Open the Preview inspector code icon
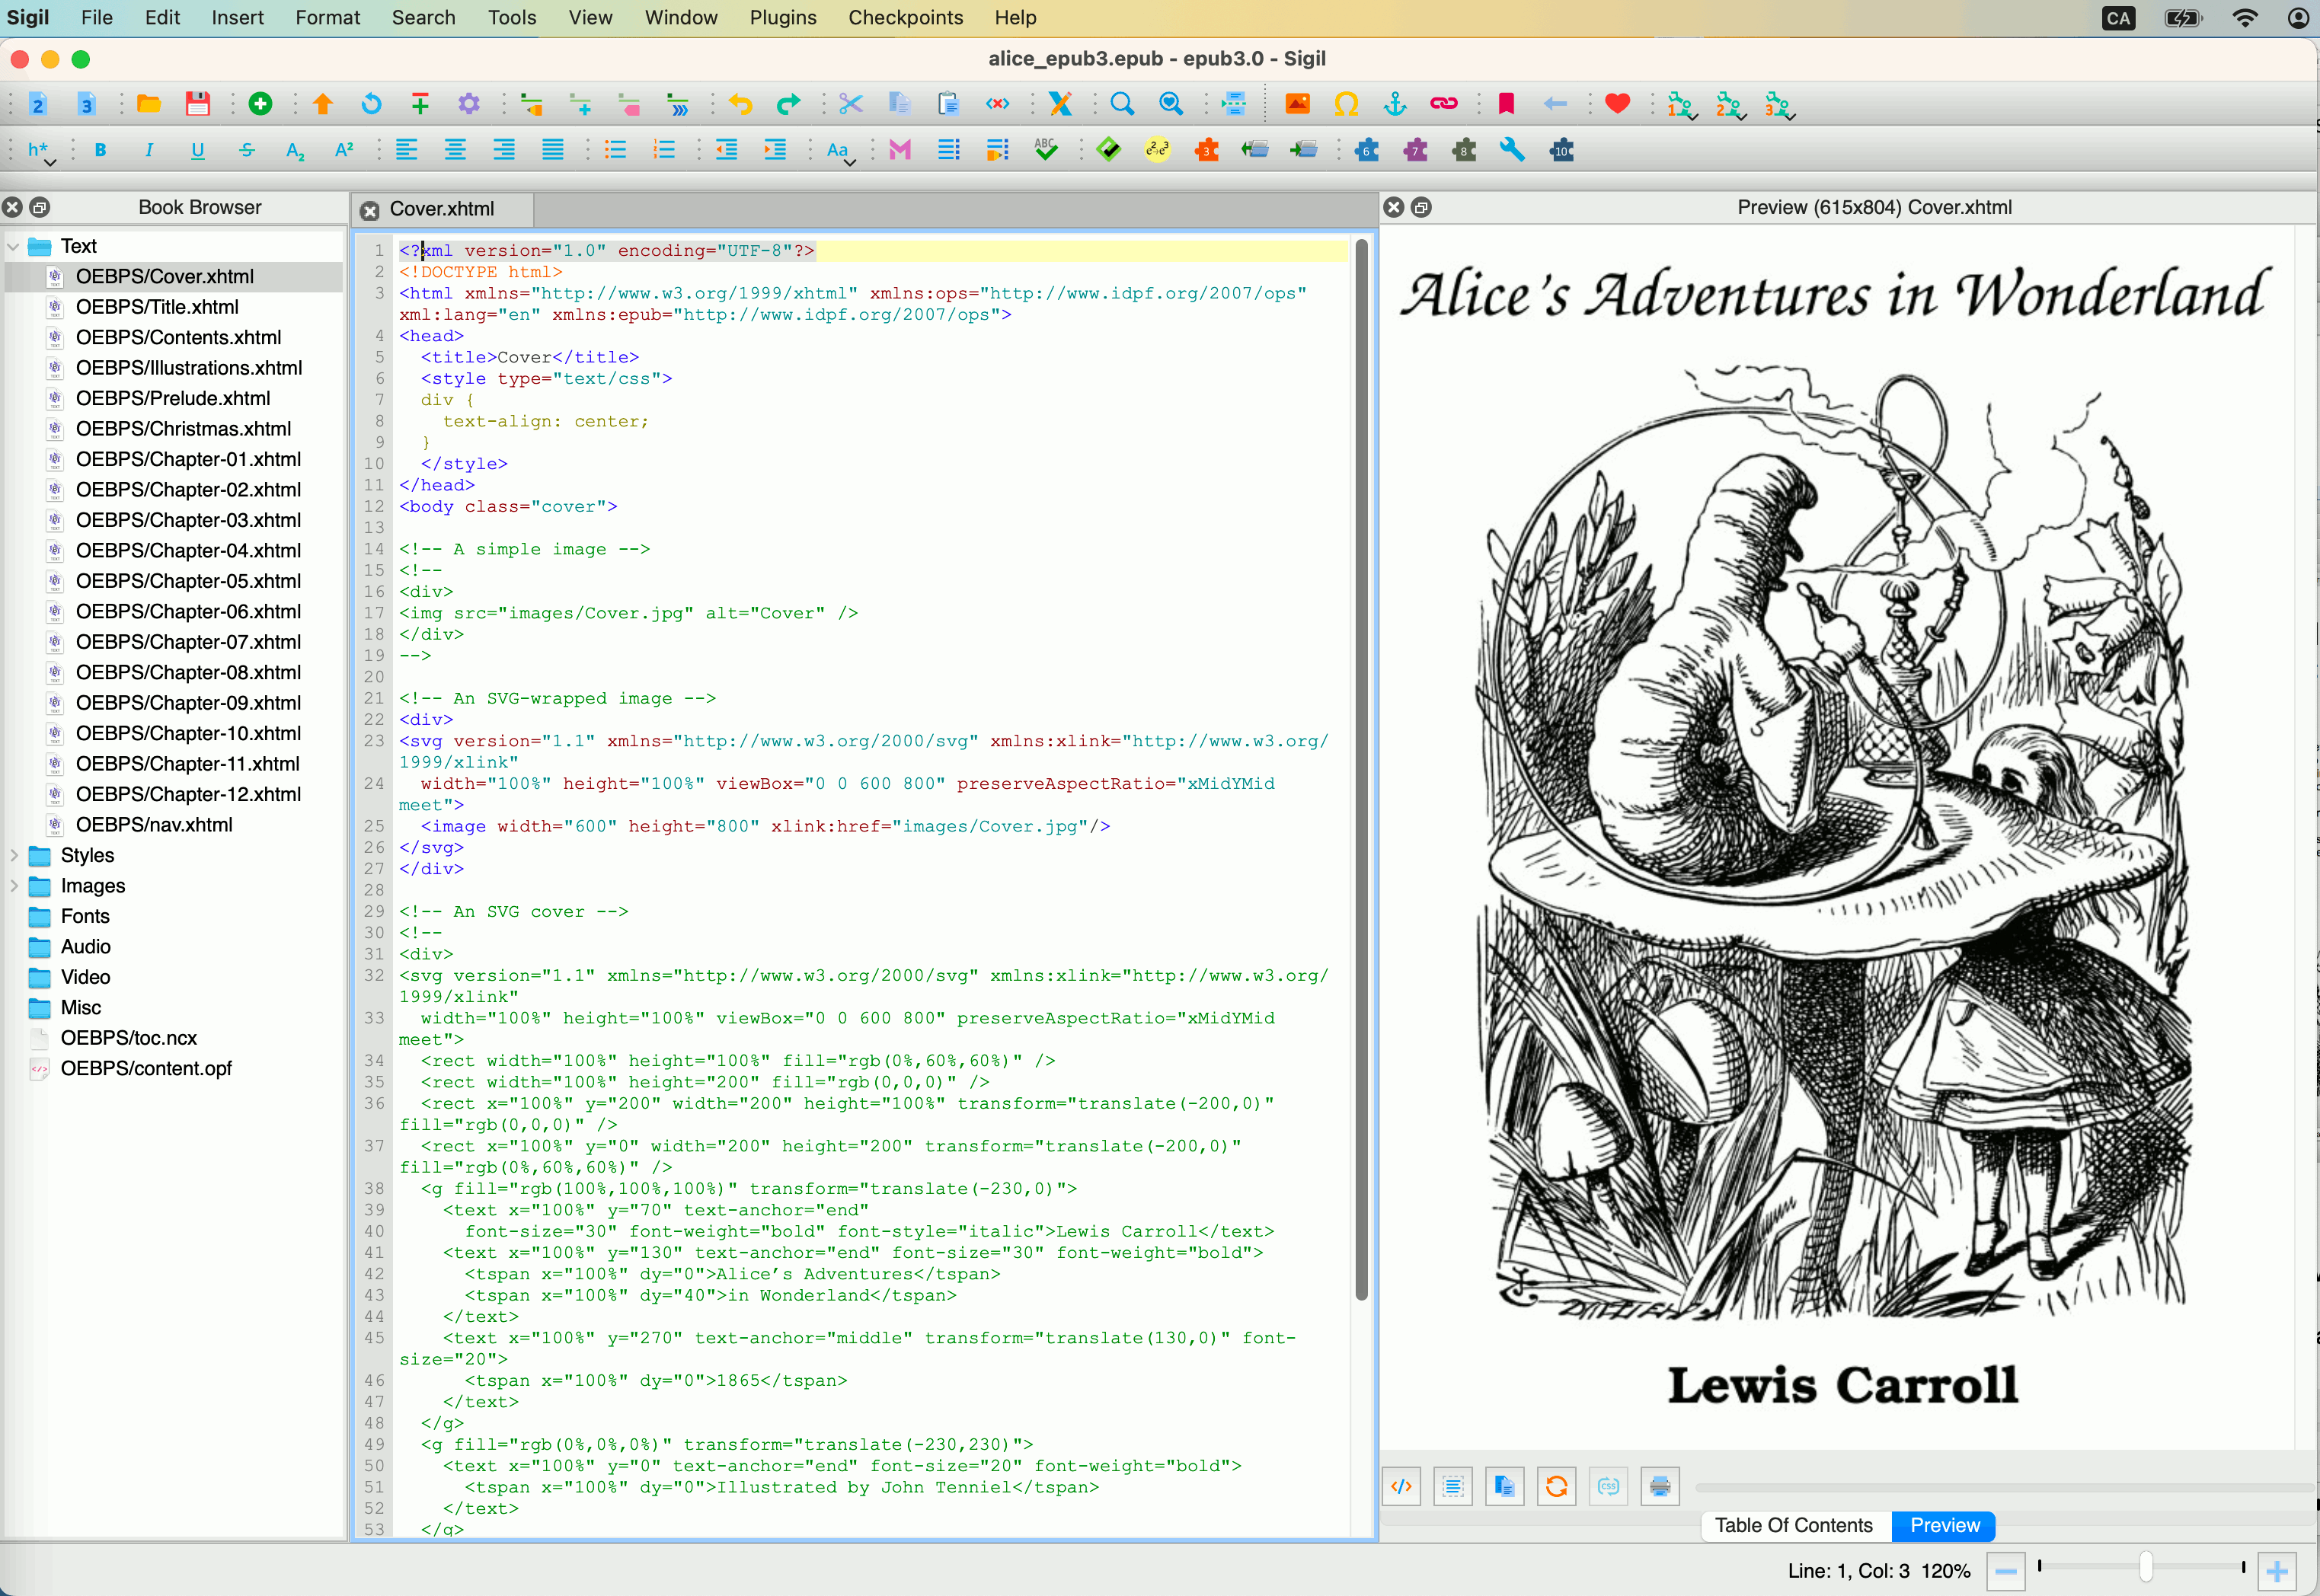 (1401, 1487)
